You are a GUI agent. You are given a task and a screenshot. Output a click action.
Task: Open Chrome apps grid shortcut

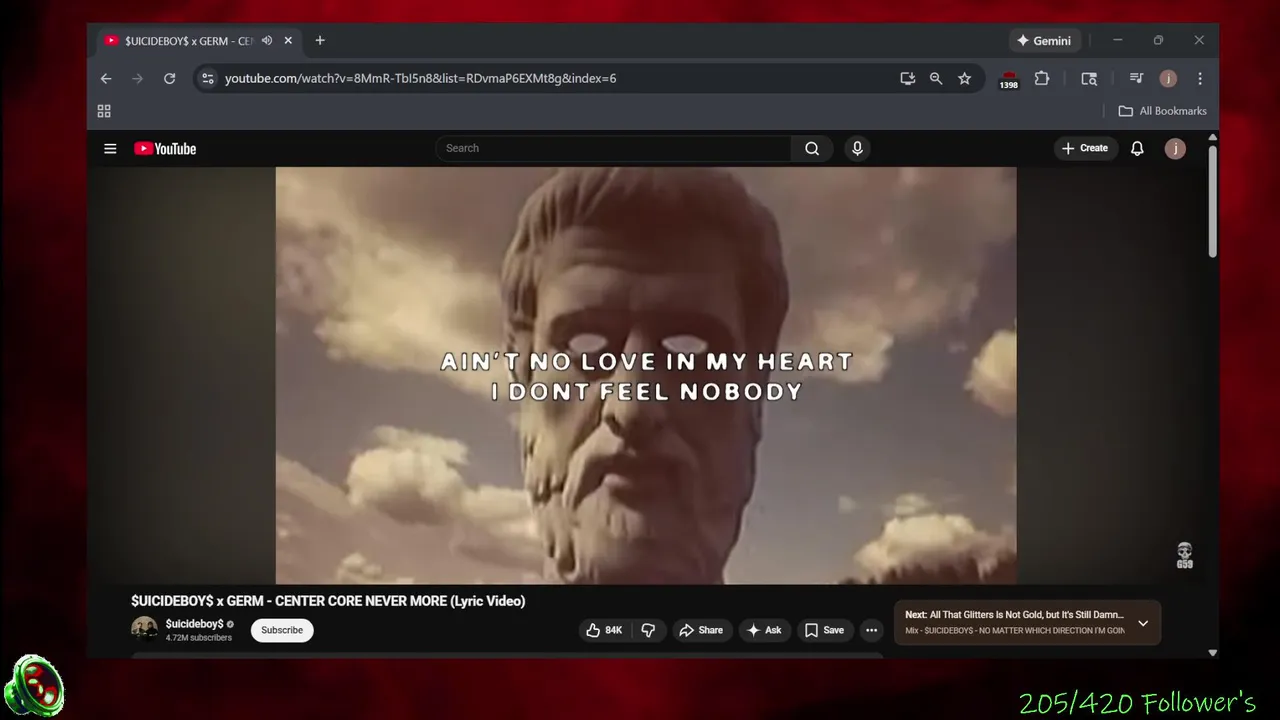pos(104,111)
